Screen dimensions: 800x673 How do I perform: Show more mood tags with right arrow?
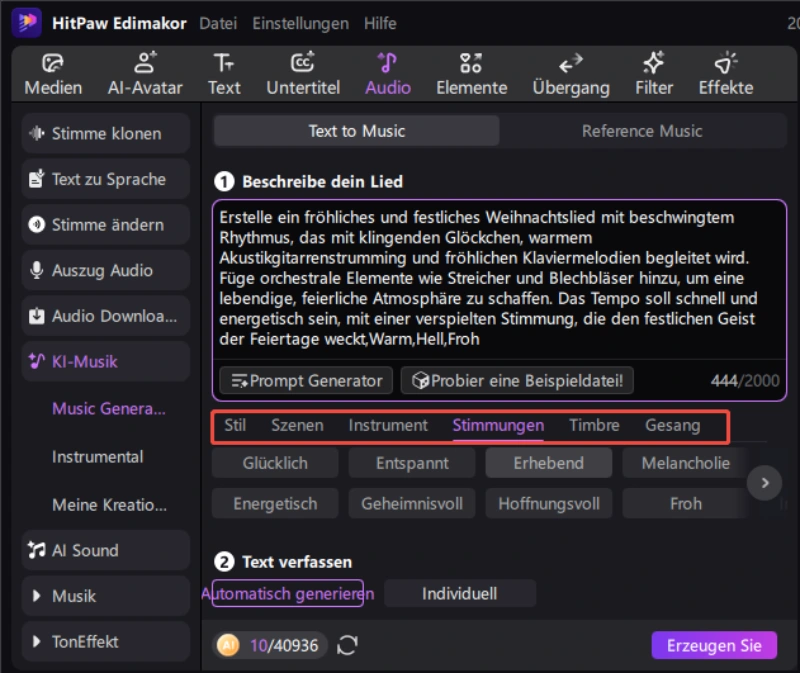(764, 483)
